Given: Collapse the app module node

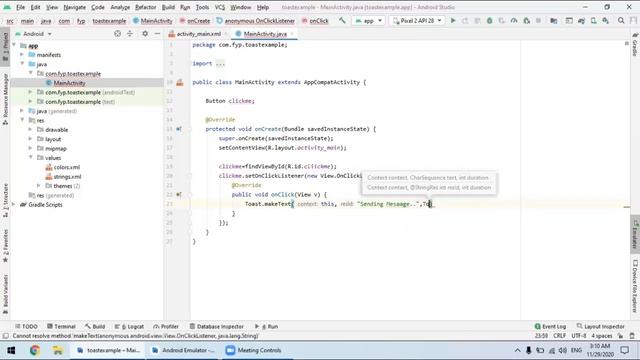Looking at the screenshot, I should click(x=14, y=45).
